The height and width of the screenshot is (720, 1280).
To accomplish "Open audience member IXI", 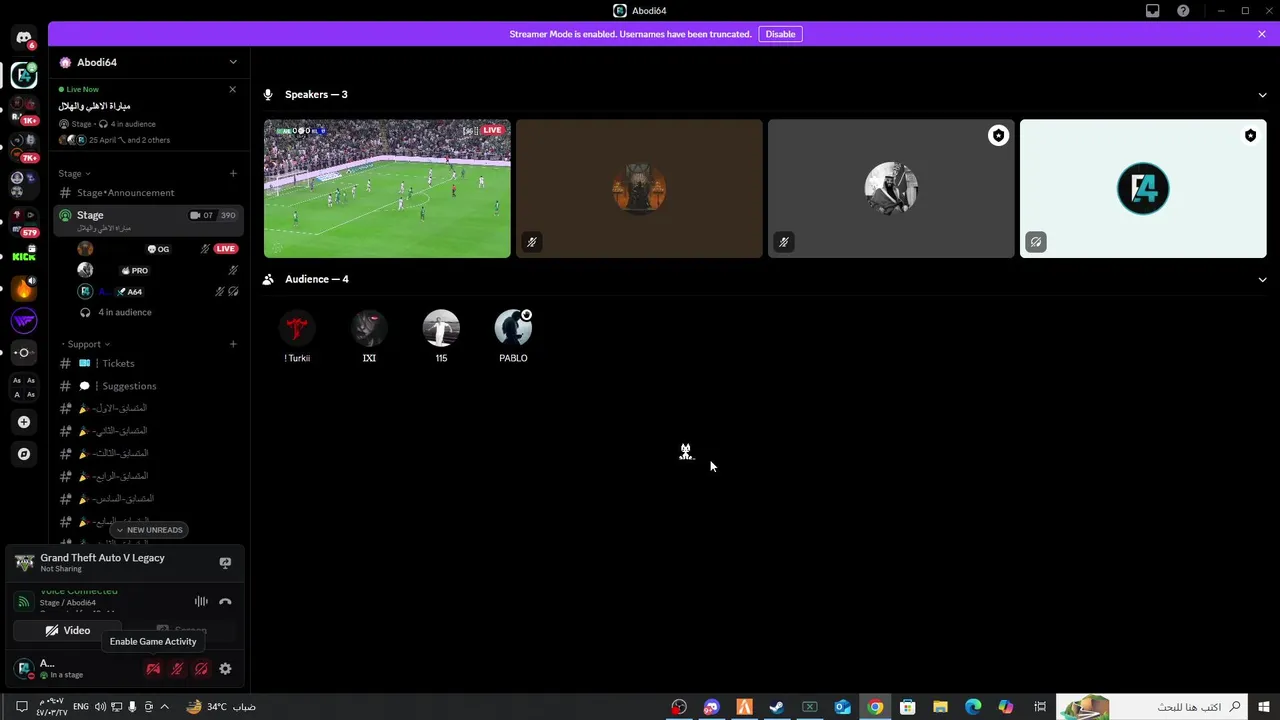I will coord(369,336).
